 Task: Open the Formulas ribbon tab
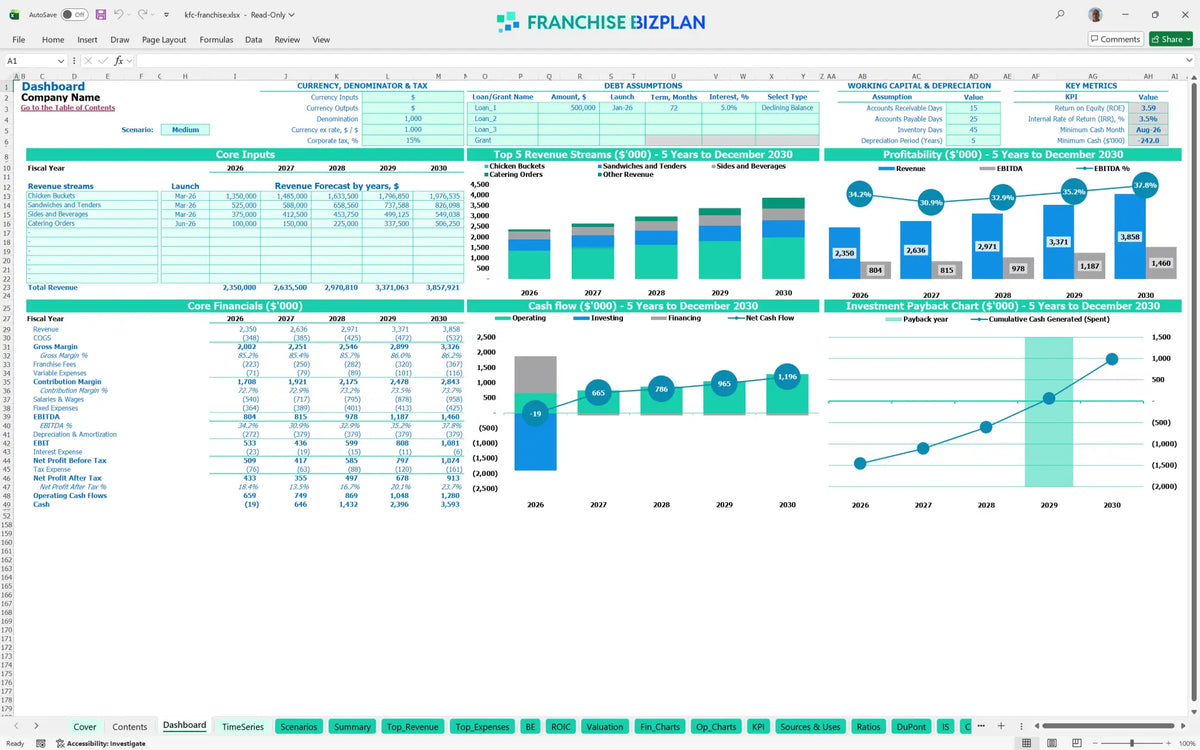tap(216, 40)
